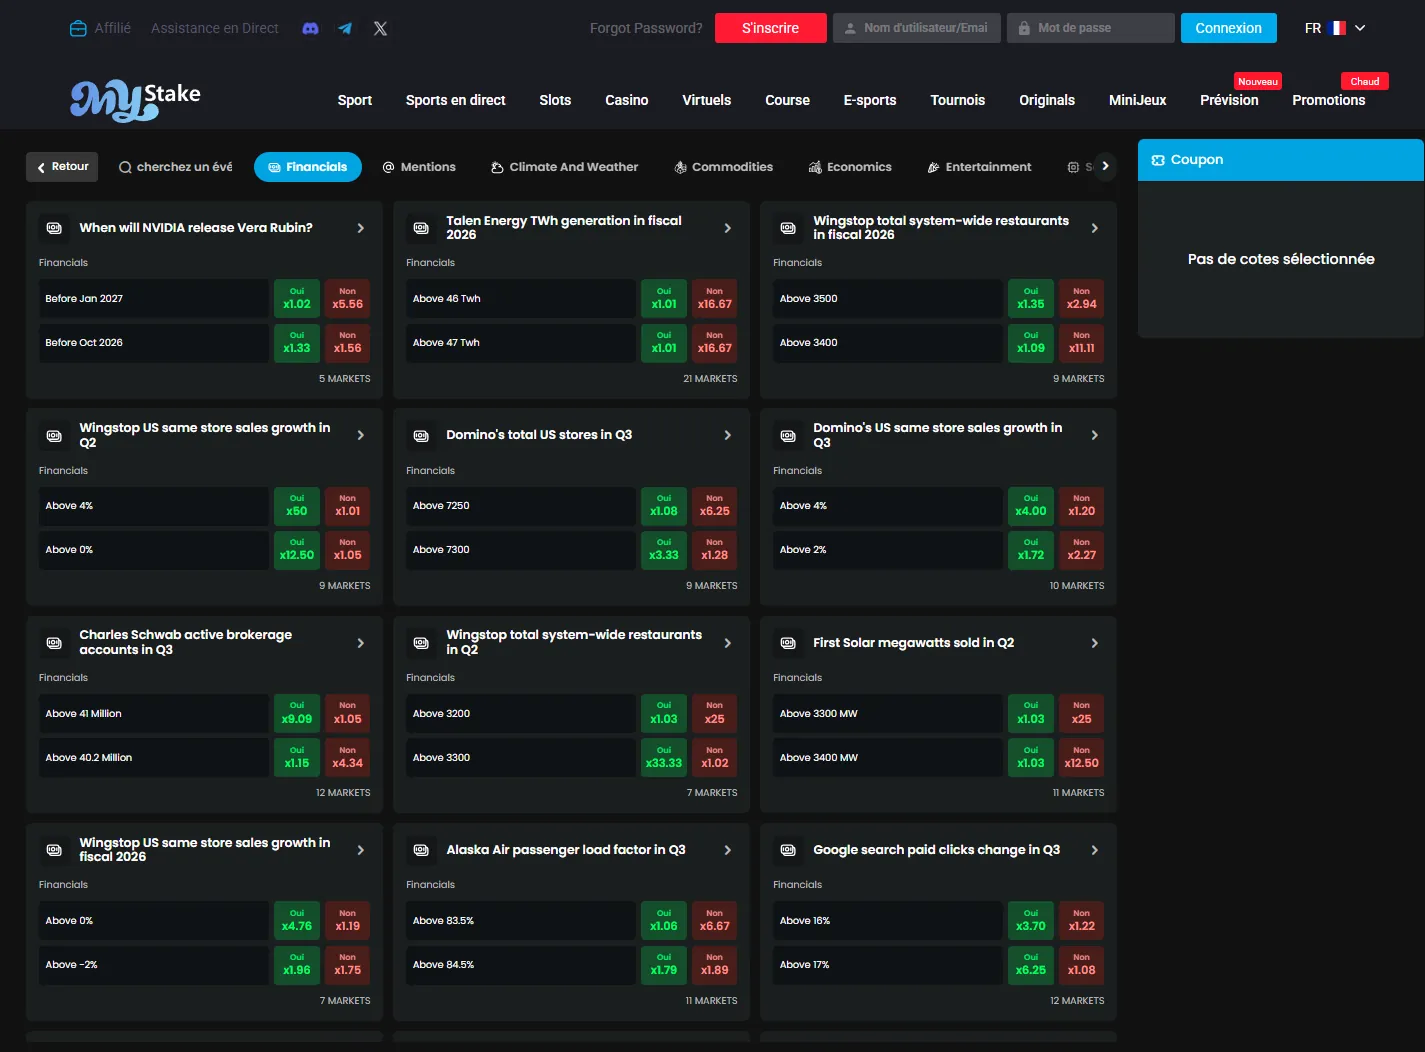Show more categories with right arrow

[x=1105, y=166]
